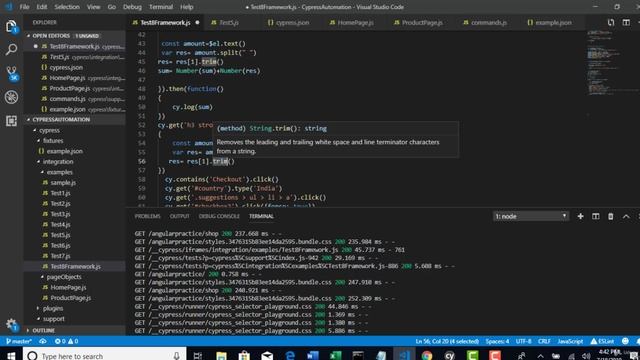
Task: Switch to the HomePage.js editor tab
Action: [355, 22]
